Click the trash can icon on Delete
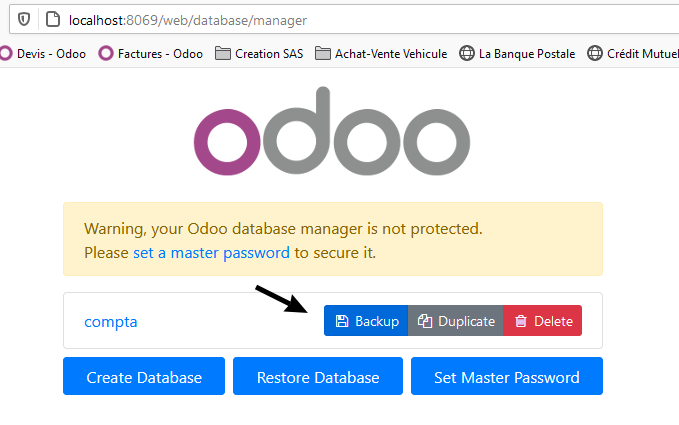This screenshot has width=679, height=425. coord(521,321)
